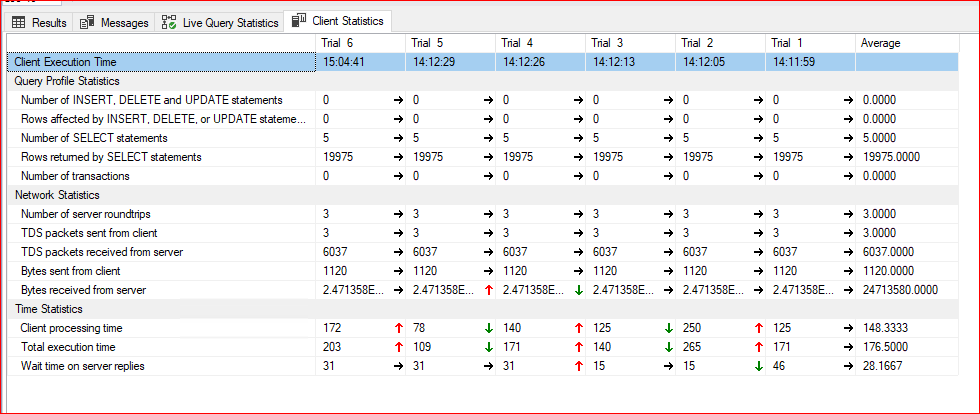Click the Messages tab page icon
Viewport: 980px width, 414px height.
tap(88, 22)
